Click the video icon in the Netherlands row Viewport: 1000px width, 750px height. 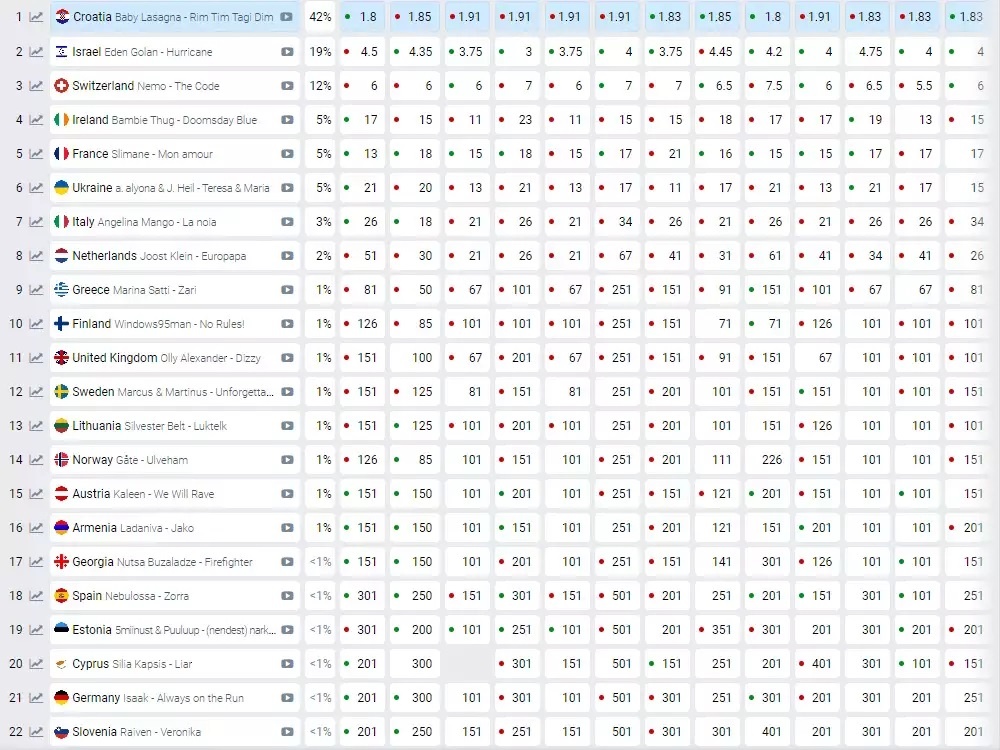click(x=287, y=256)
